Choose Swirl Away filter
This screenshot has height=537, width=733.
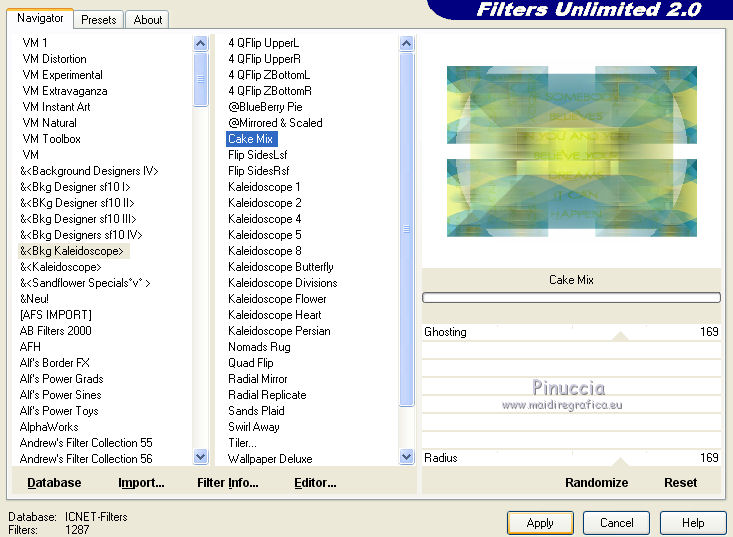tap(253, 427)
